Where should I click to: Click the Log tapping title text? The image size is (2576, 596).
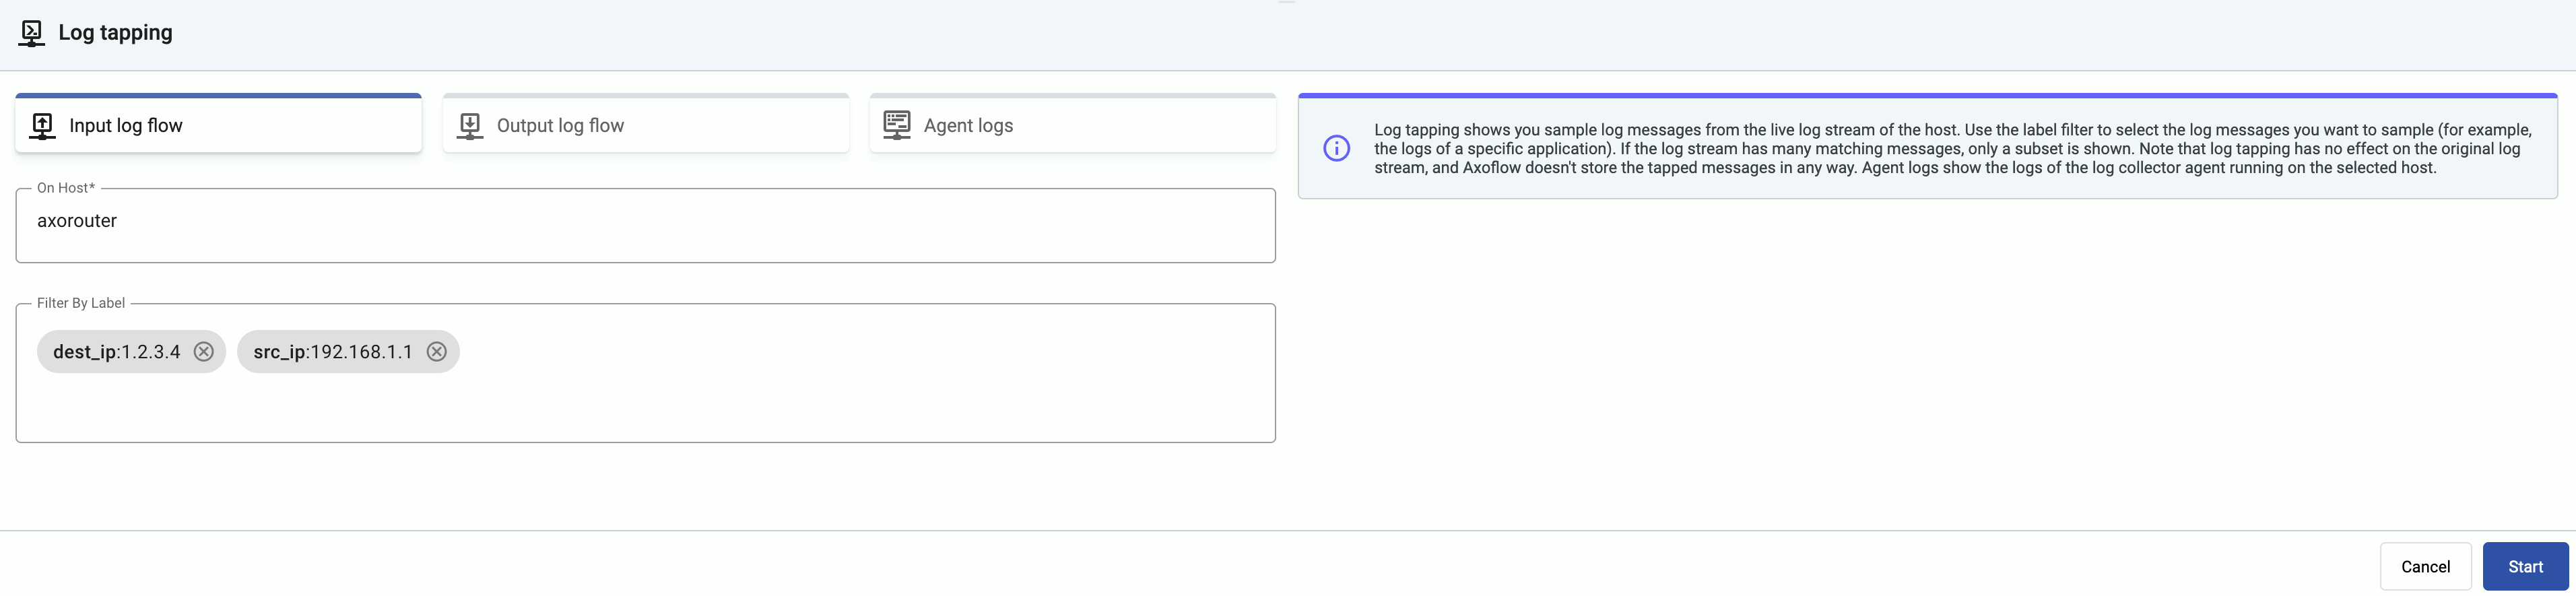pyautogui.click(x=115, y=33)
